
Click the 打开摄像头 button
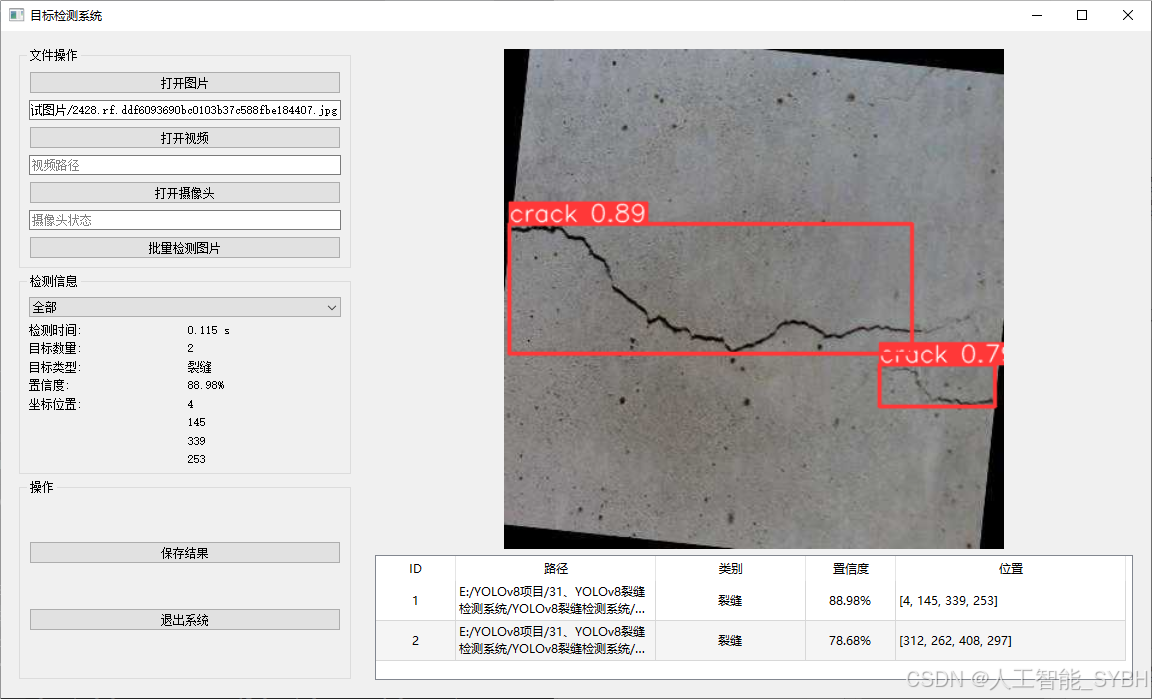[x=184, y=193]
